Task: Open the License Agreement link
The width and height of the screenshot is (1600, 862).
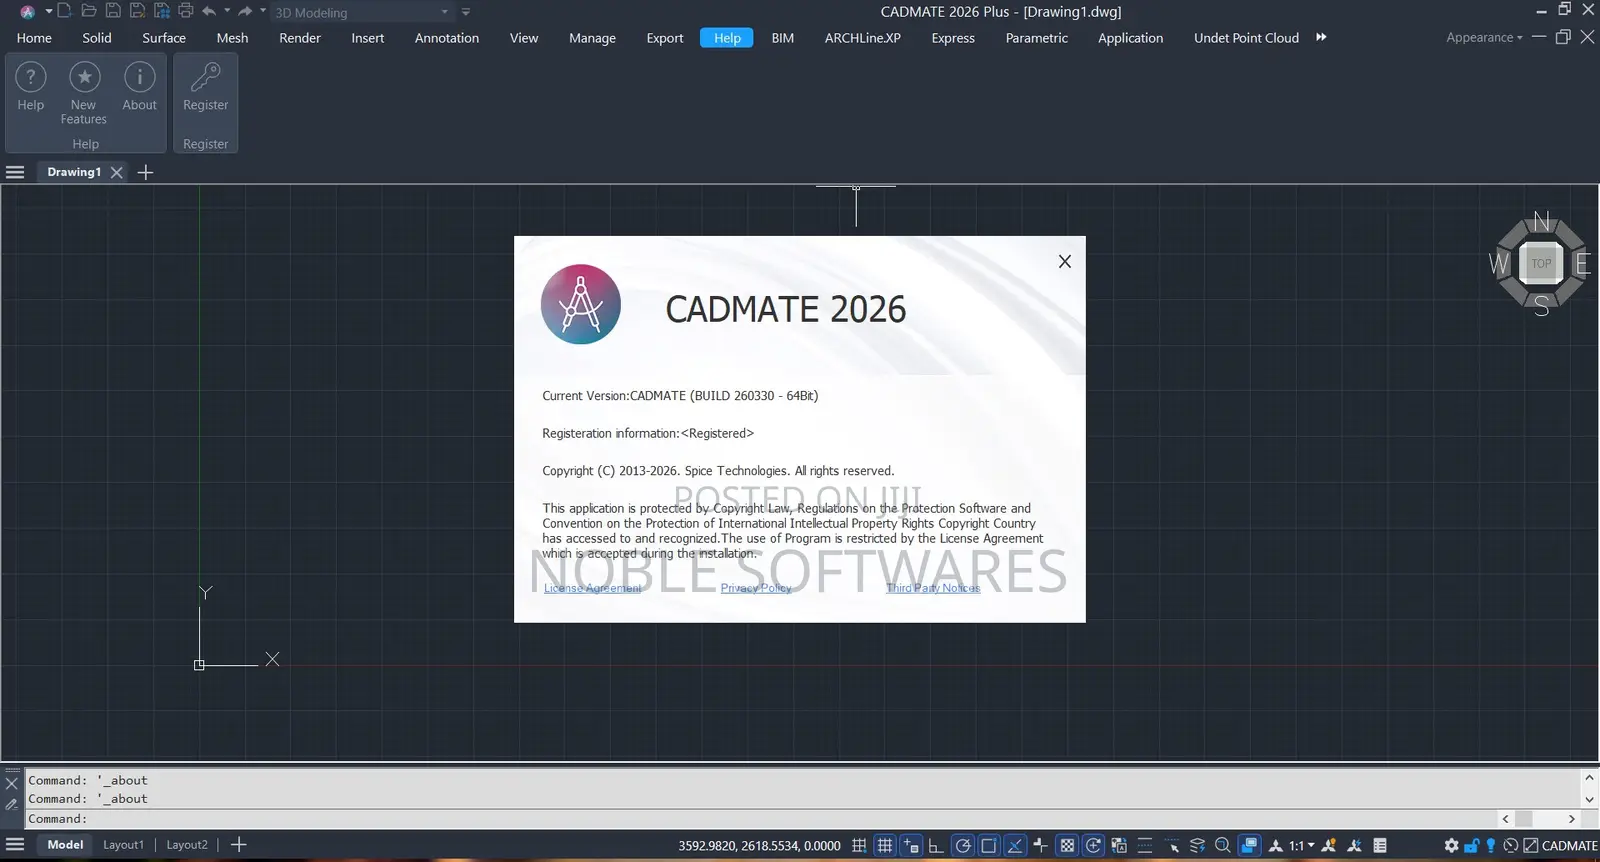Action: tap(593, 588)
